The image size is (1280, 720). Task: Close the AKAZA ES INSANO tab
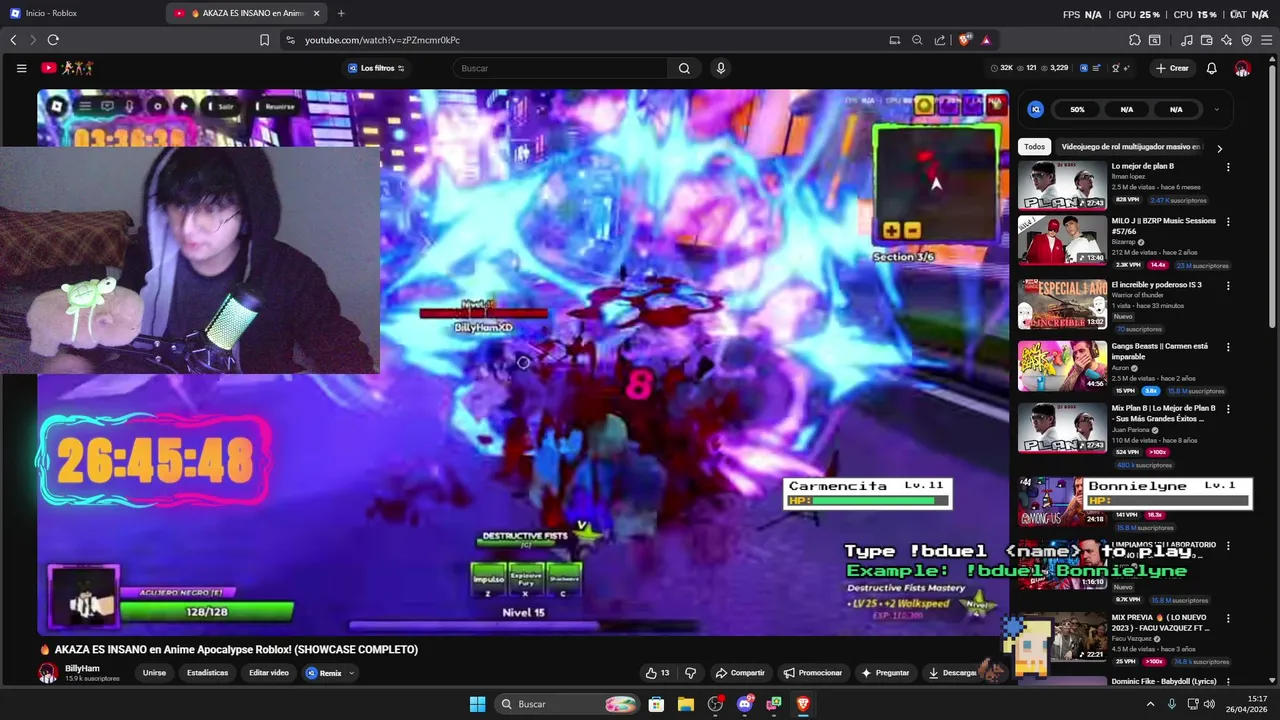[x=317, y=13]
